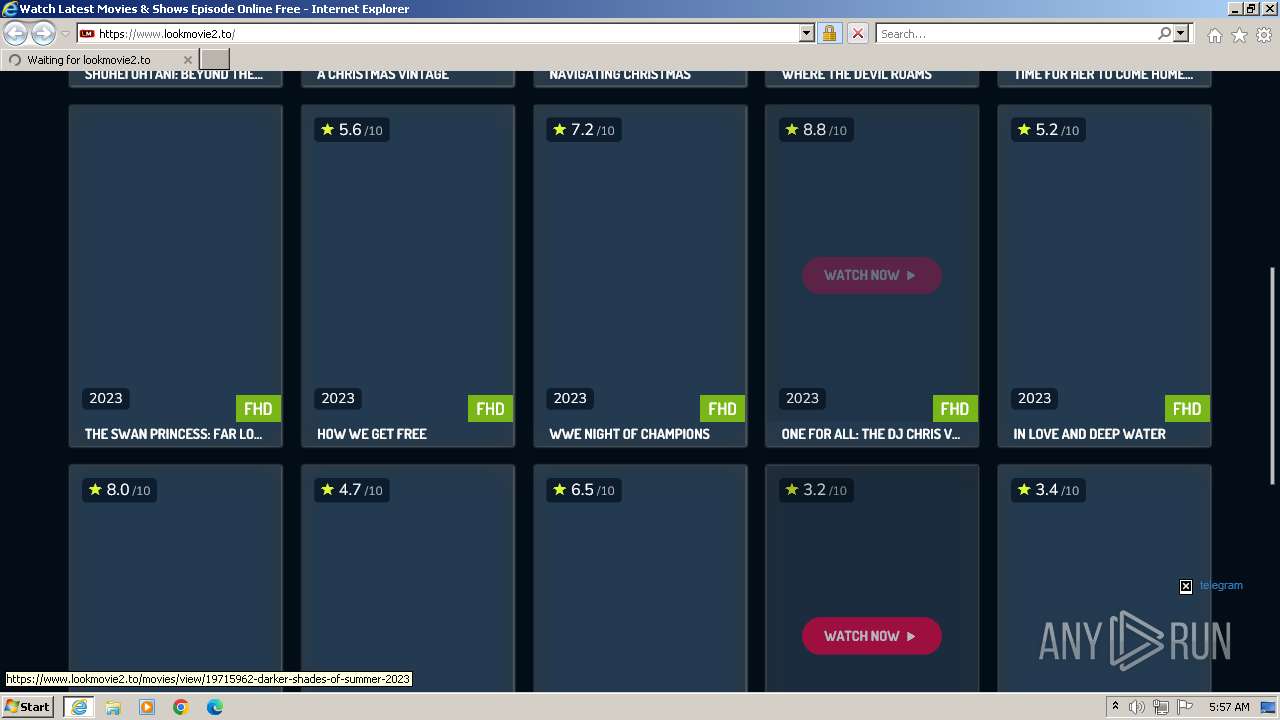Image resolution: width=1280 pixels, height=720 pixels.
Task: Show hidden system tray icons
Action: click(1115, 707)
